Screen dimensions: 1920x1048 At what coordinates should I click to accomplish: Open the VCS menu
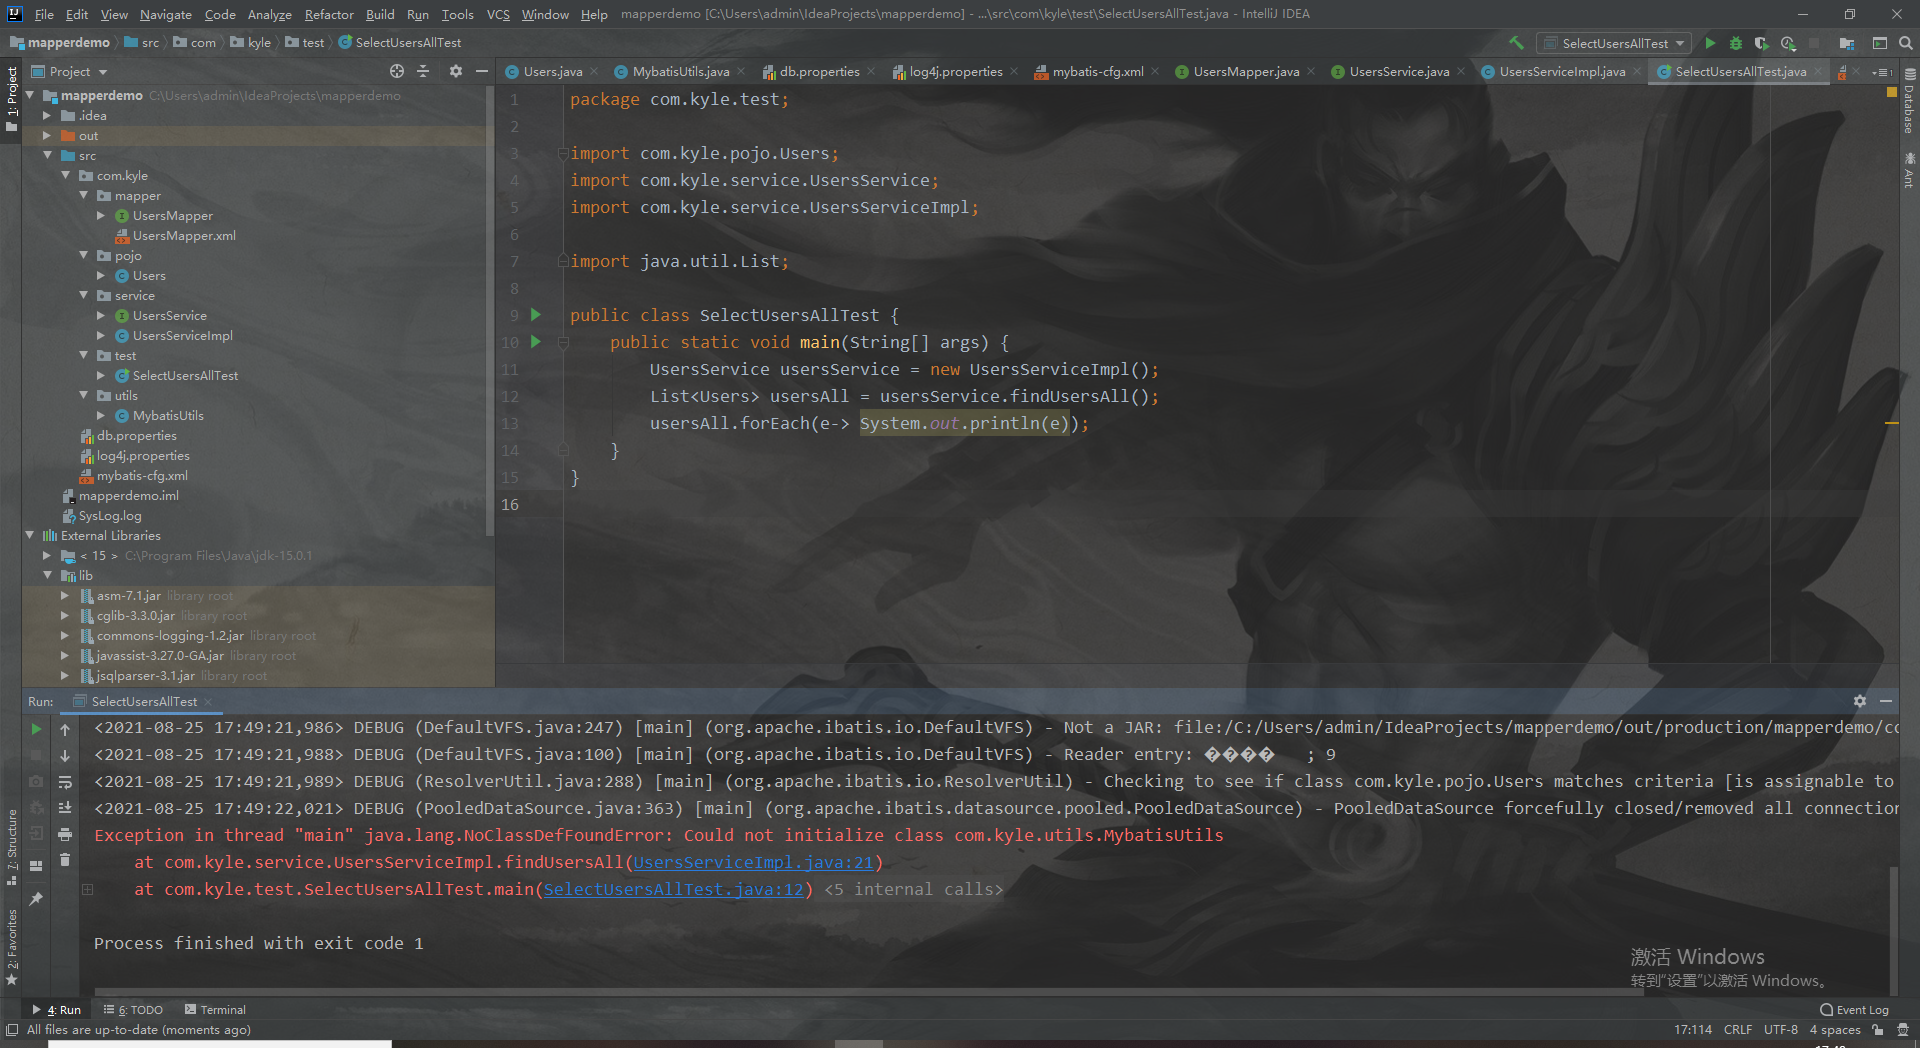(498, 14)
